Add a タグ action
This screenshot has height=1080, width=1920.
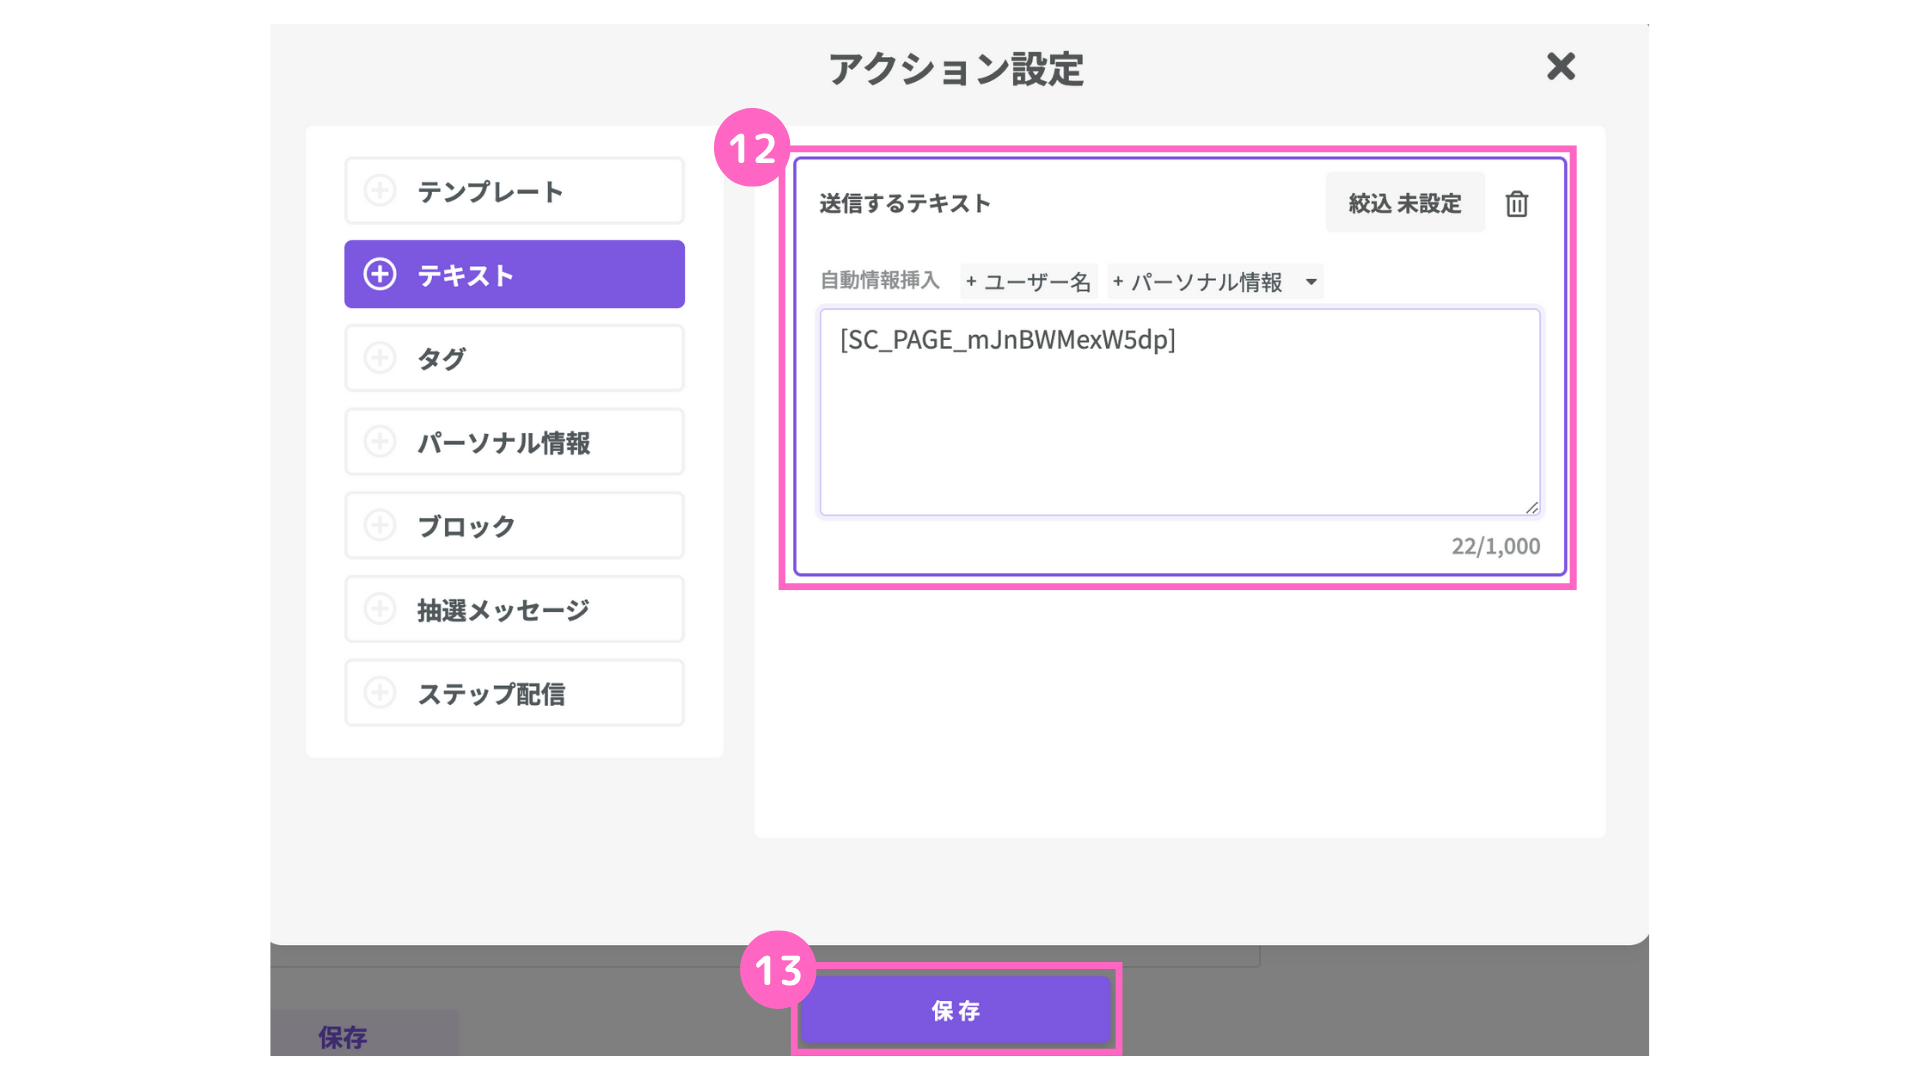514,358
